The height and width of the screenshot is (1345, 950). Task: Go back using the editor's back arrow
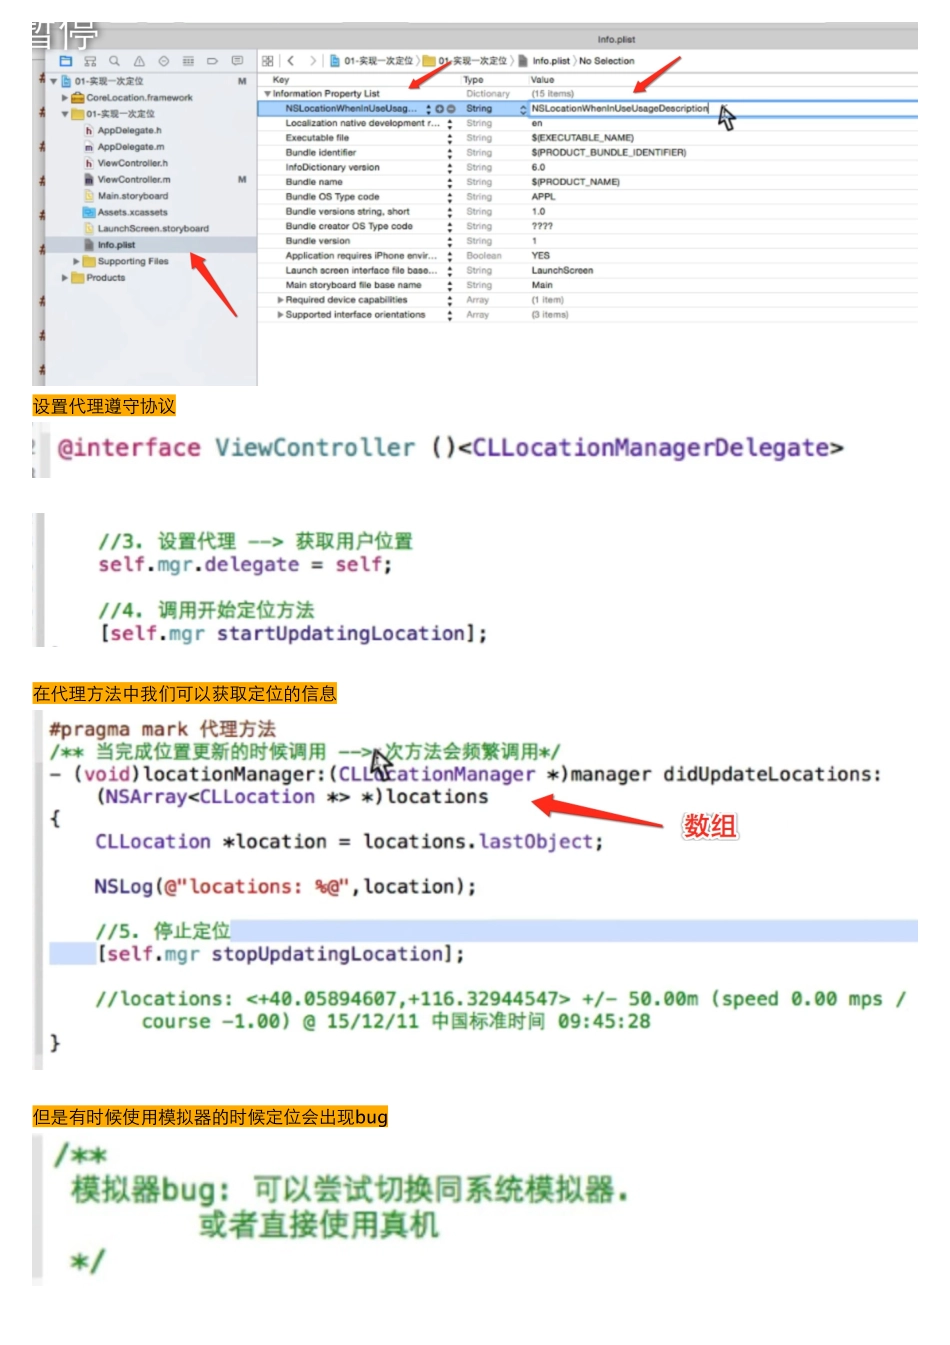(291, 61)
